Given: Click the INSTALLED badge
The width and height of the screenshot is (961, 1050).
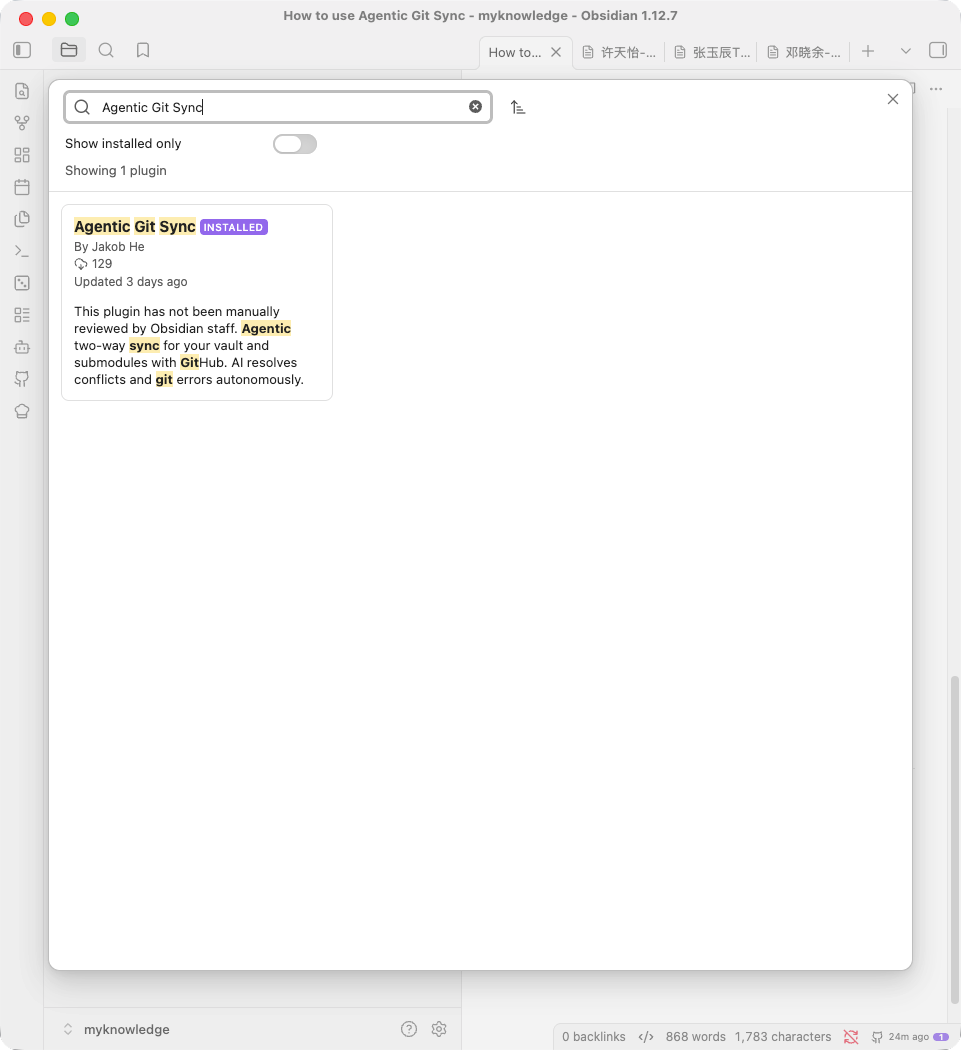Looking at the screenshot, I should pos(234,227).
